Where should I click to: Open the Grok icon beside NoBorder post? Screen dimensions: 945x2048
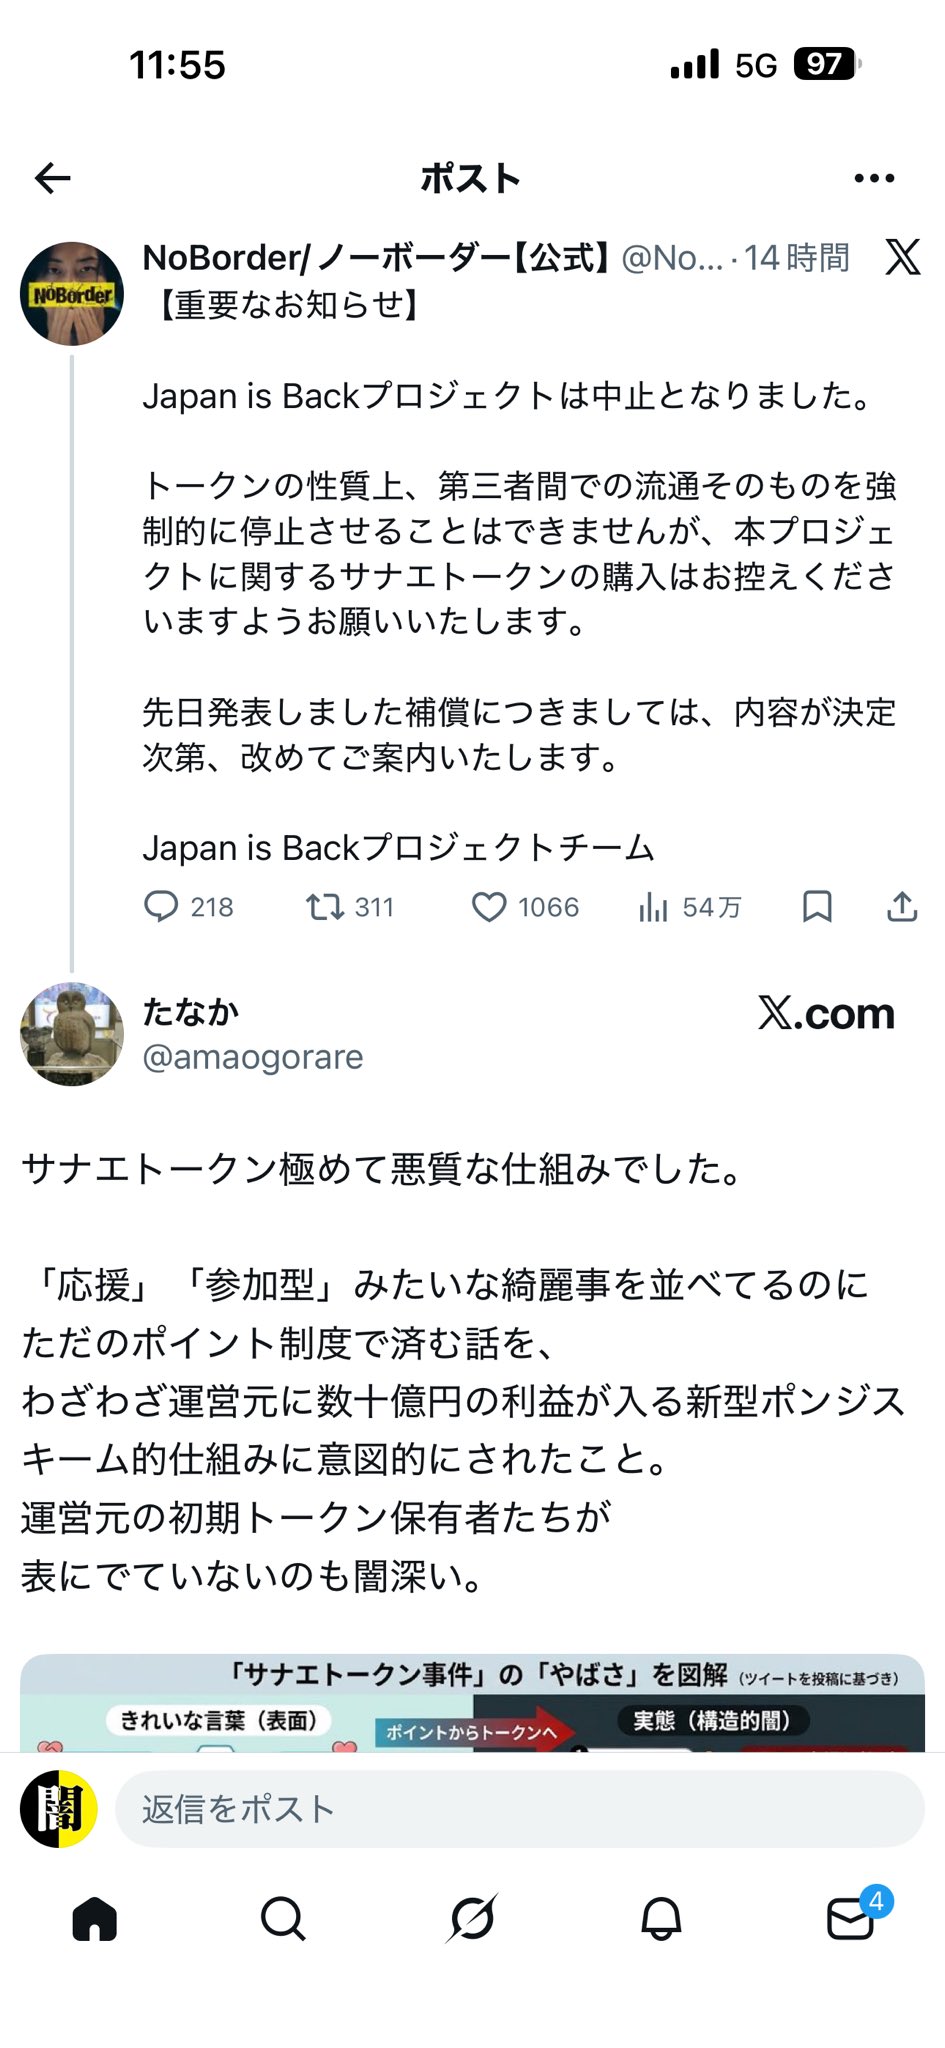pos(902,258)
